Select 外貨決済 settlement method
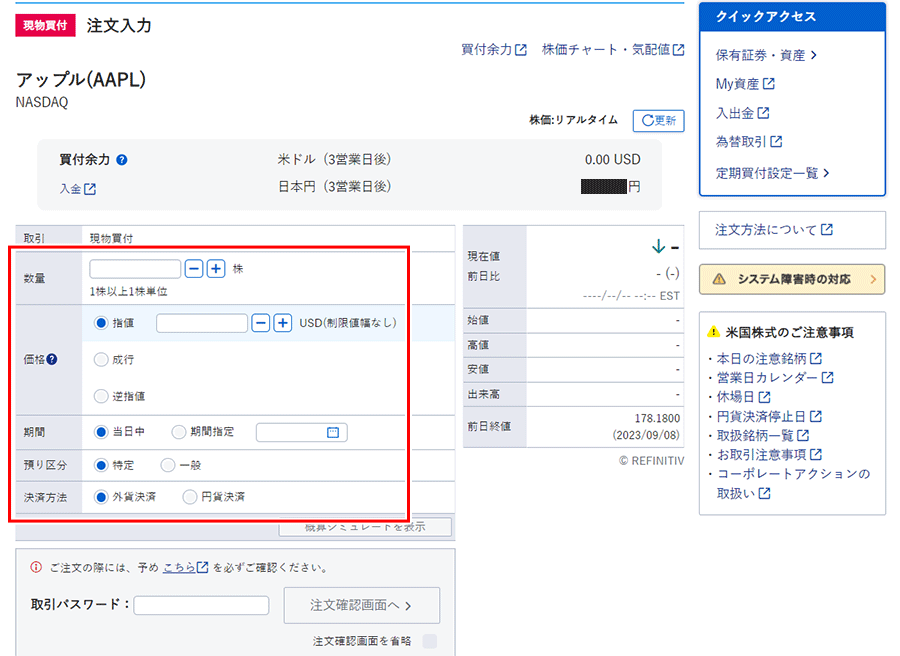The height and width of the screenshot is (656, 900). pos(101,496)
